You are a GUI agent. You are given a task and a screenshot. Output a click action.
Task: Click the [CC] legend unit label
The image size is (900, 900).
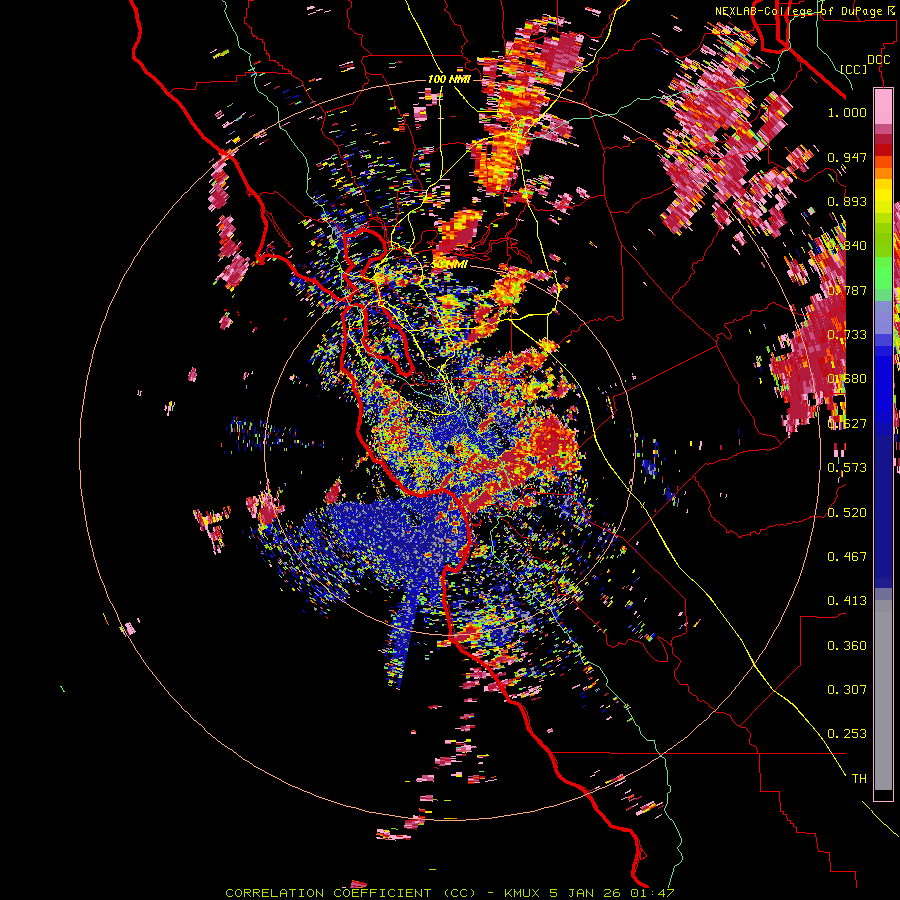(x=854, y=69)
